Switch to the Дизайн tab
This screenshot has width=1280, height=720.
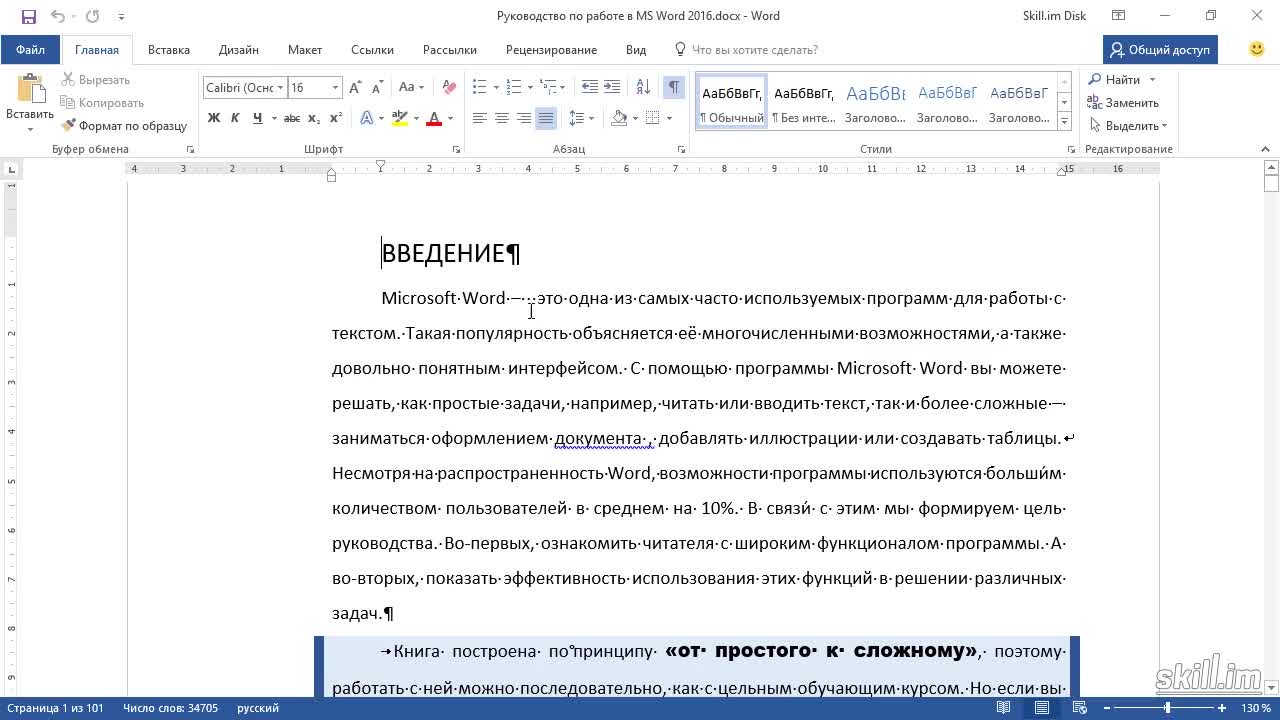click(239, 50)
